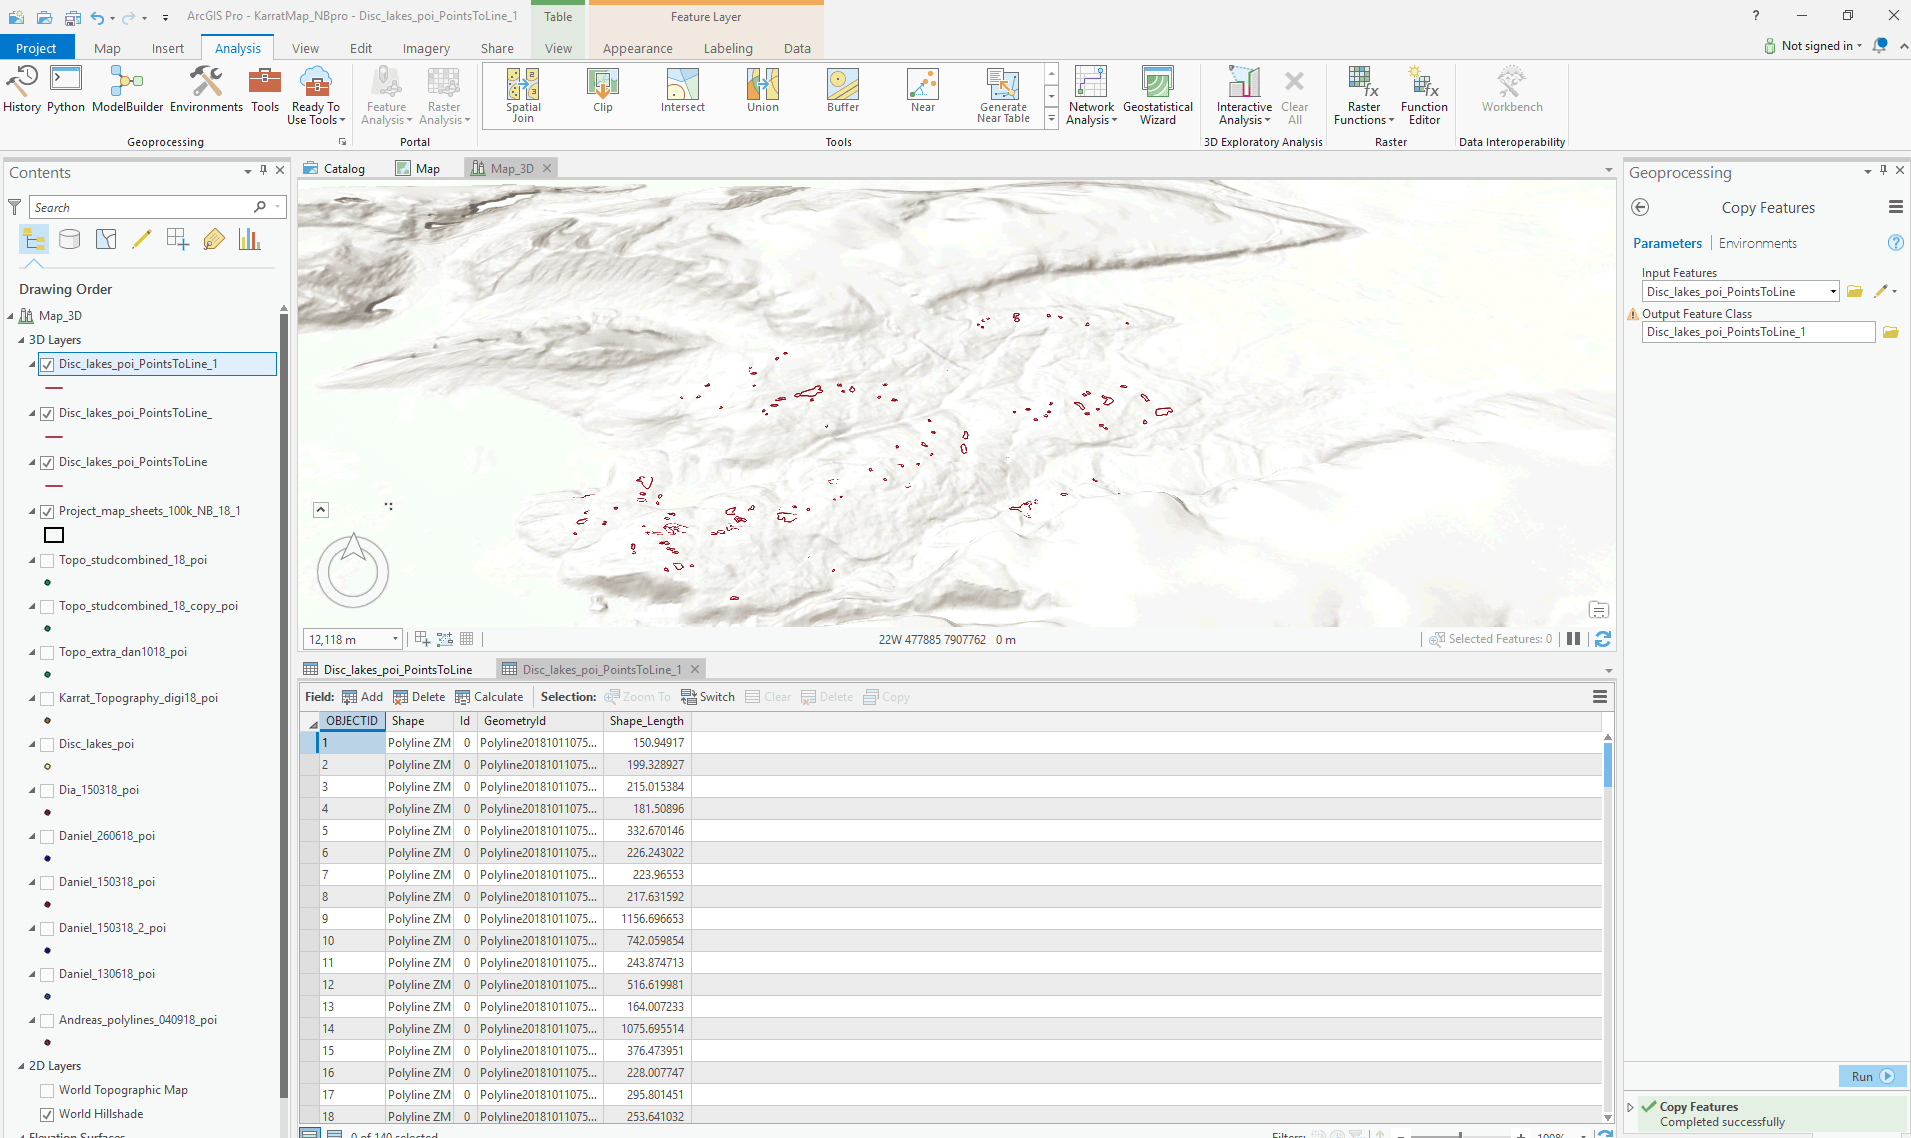
Task: Select the Buffer tool
Action: (x=843, y=91)
